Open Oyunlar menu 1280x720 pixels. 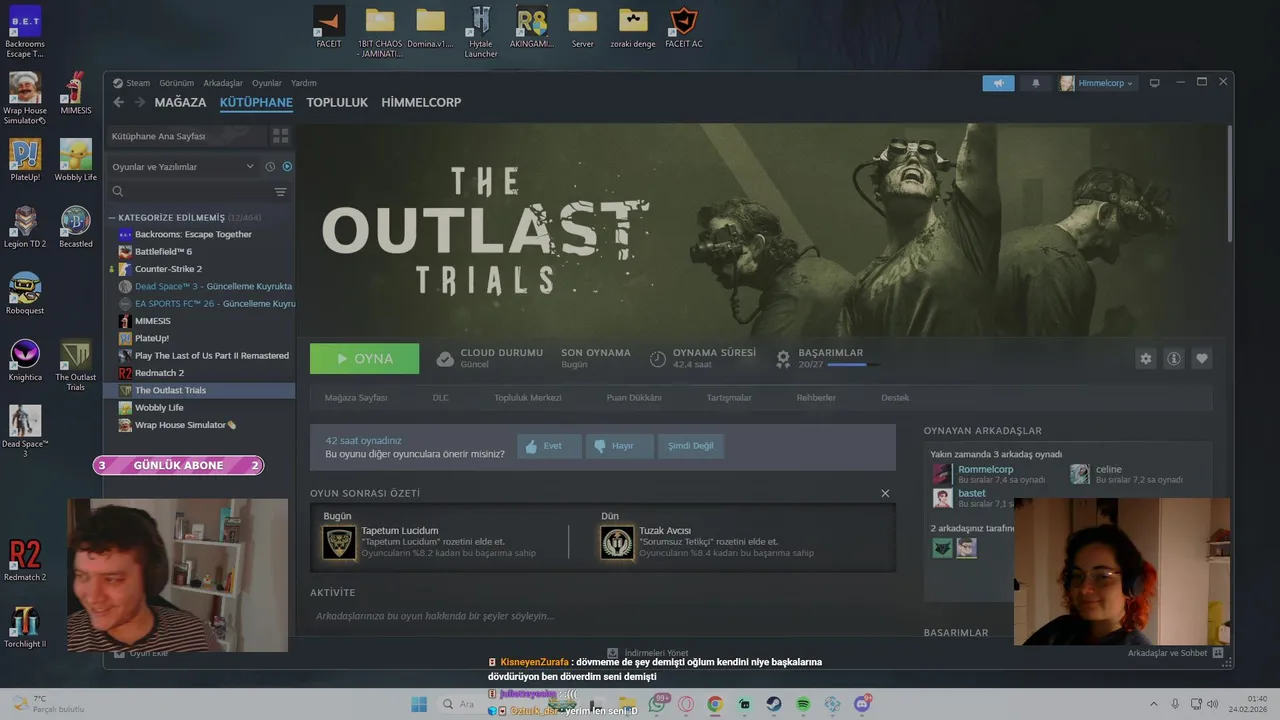(x=267, y=83)
